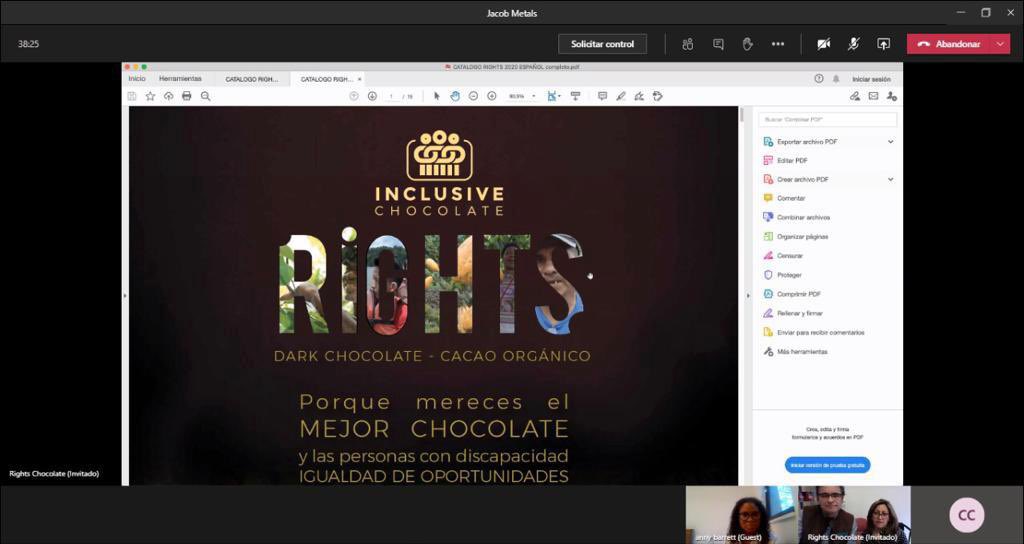The image size is (1024, 544).
Task: Click the save file icon
Action: point(132,96)
